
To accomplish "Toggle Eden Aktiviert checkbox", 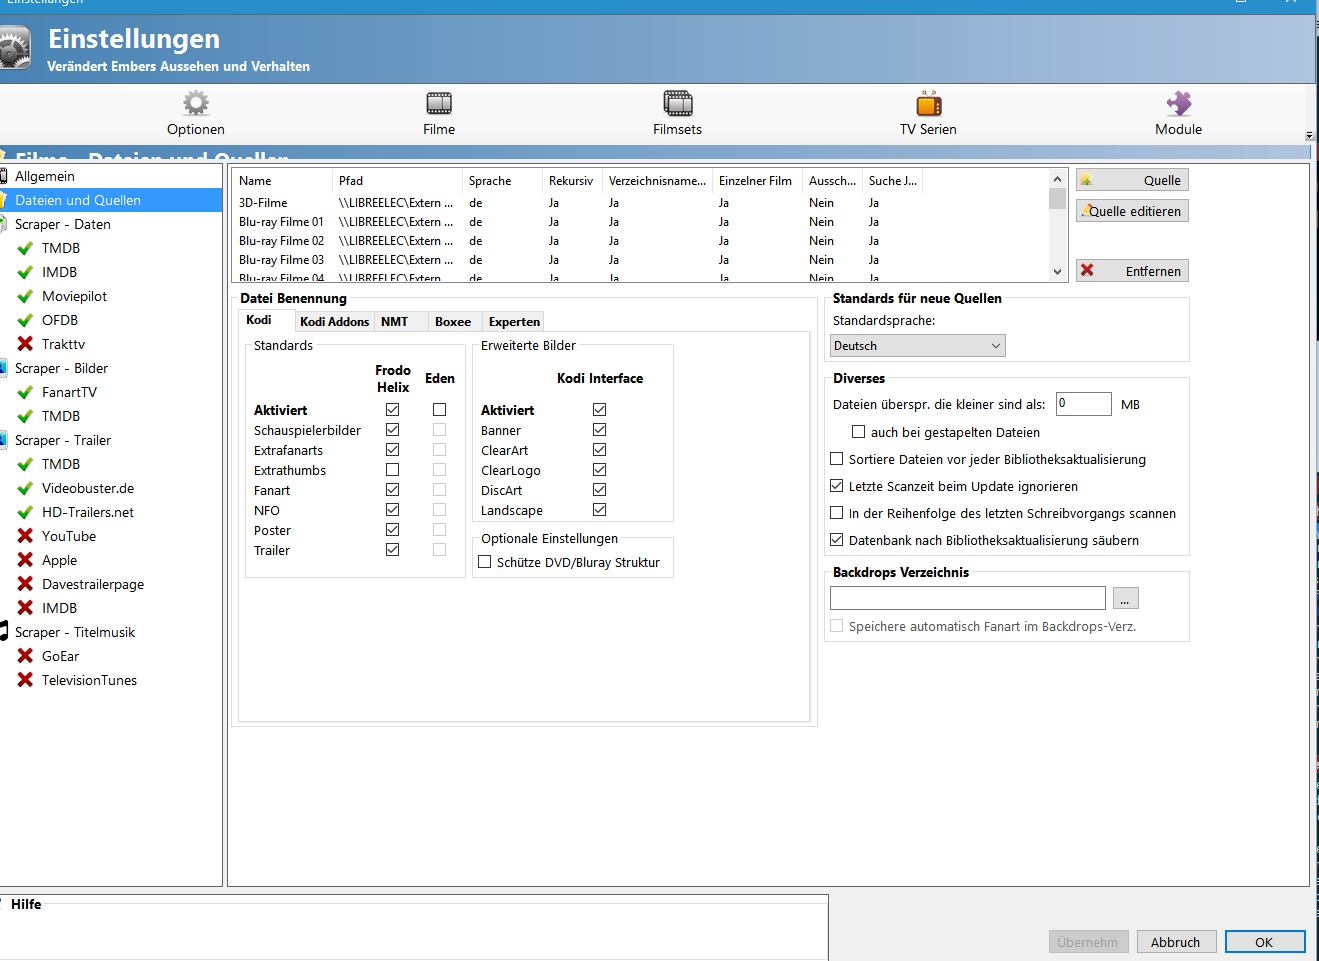I will pos(439,410).
